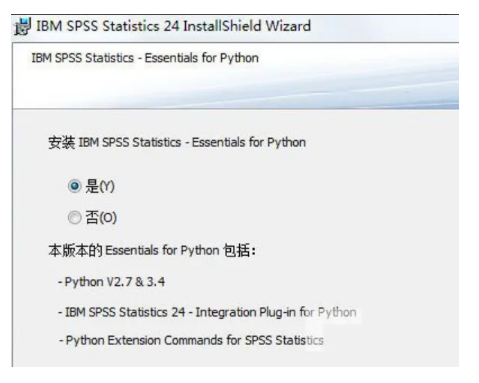Click the 本版本的 text label
Screen dimensions: 479x383
75,250
